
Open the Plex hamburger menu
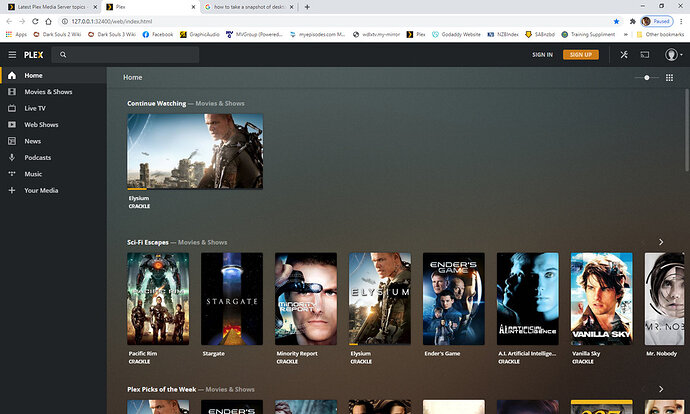tap(12, 55)
